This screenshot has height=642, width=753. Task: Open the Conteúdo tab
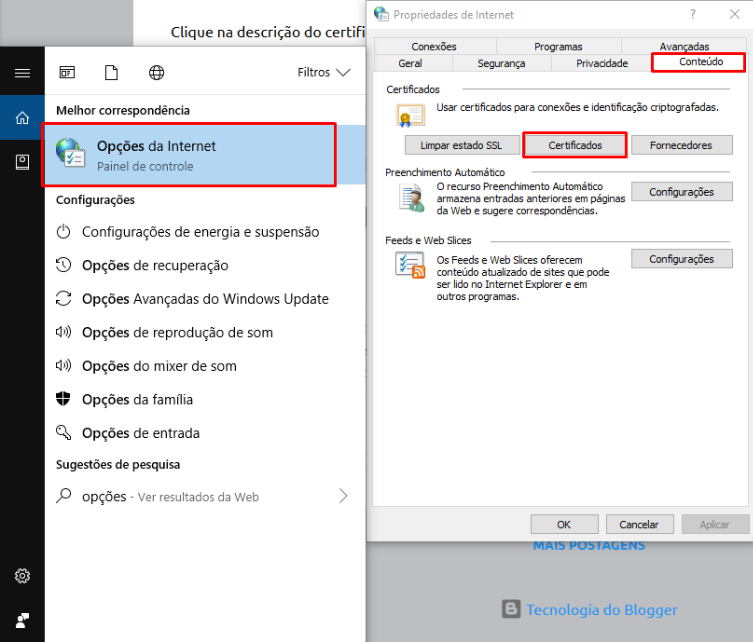click(699, 62)
